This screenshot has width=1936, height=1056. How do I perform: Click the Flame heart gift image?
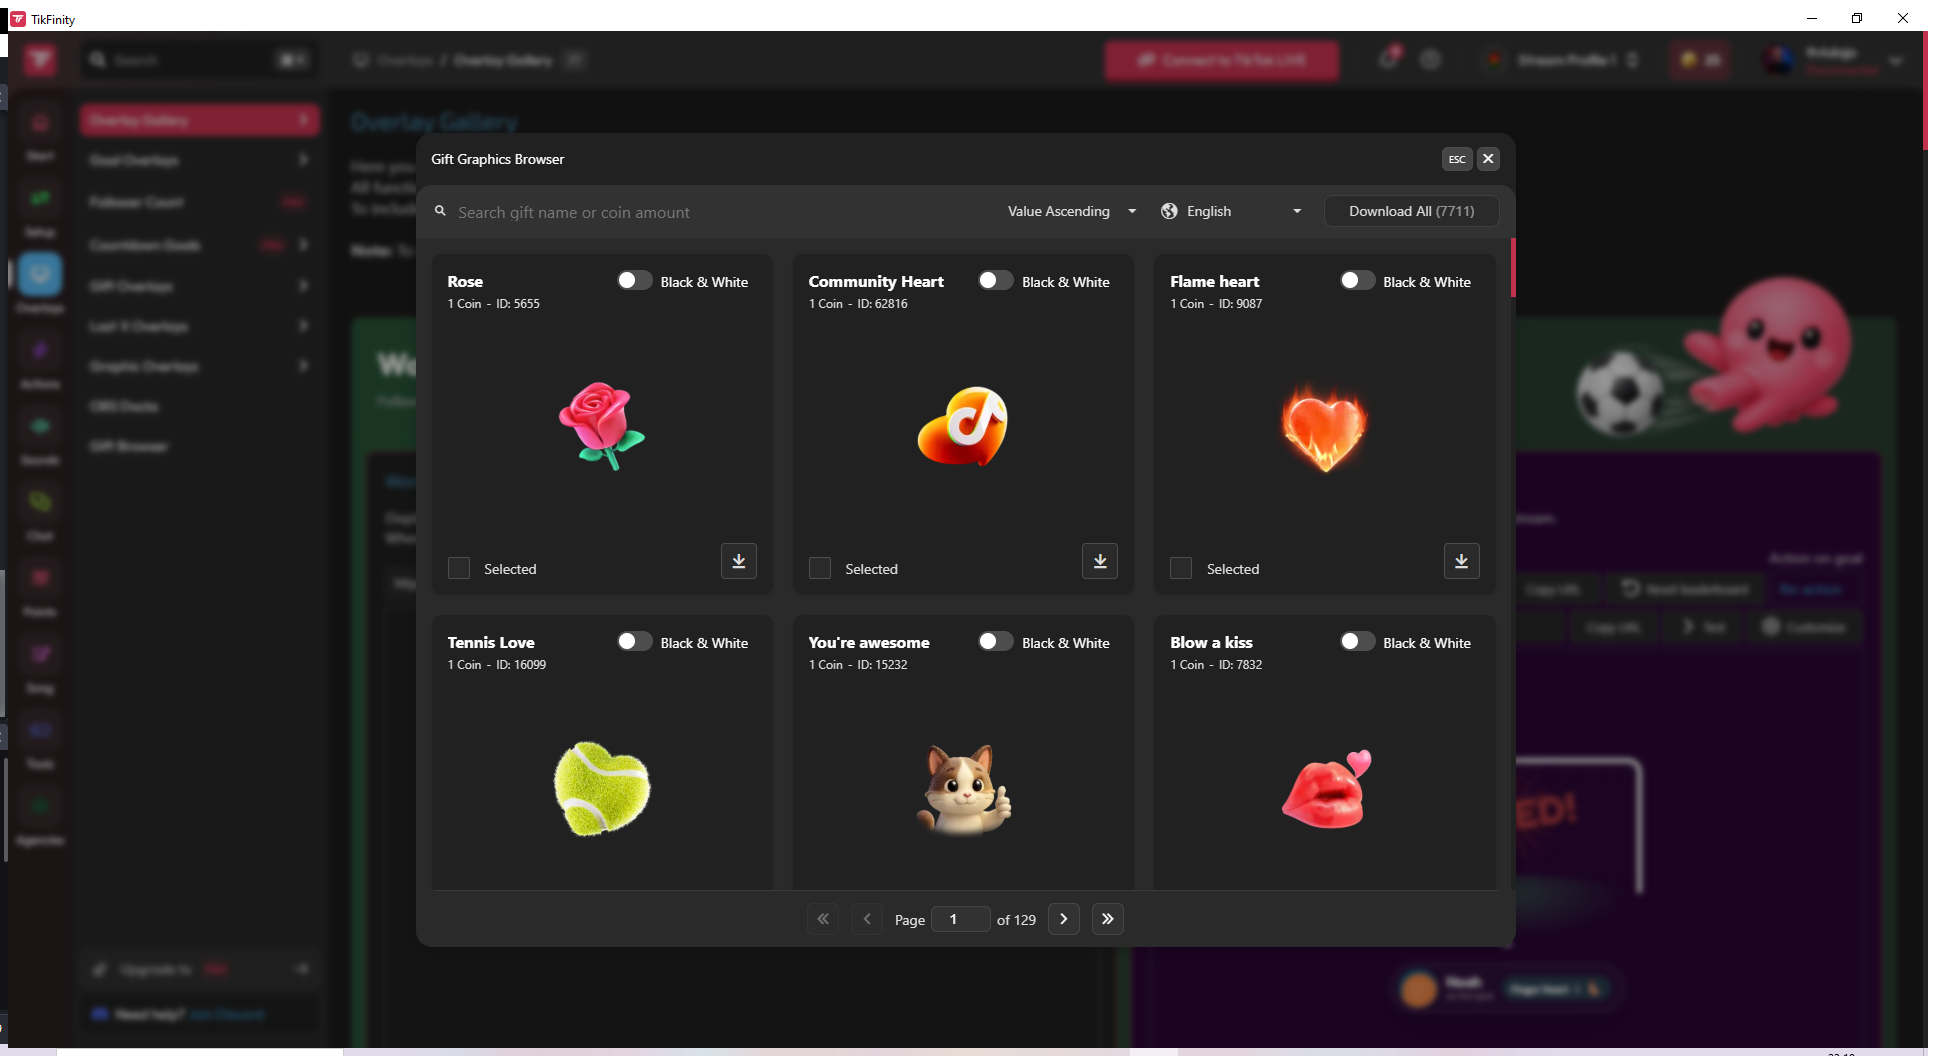pos(1324,427)
